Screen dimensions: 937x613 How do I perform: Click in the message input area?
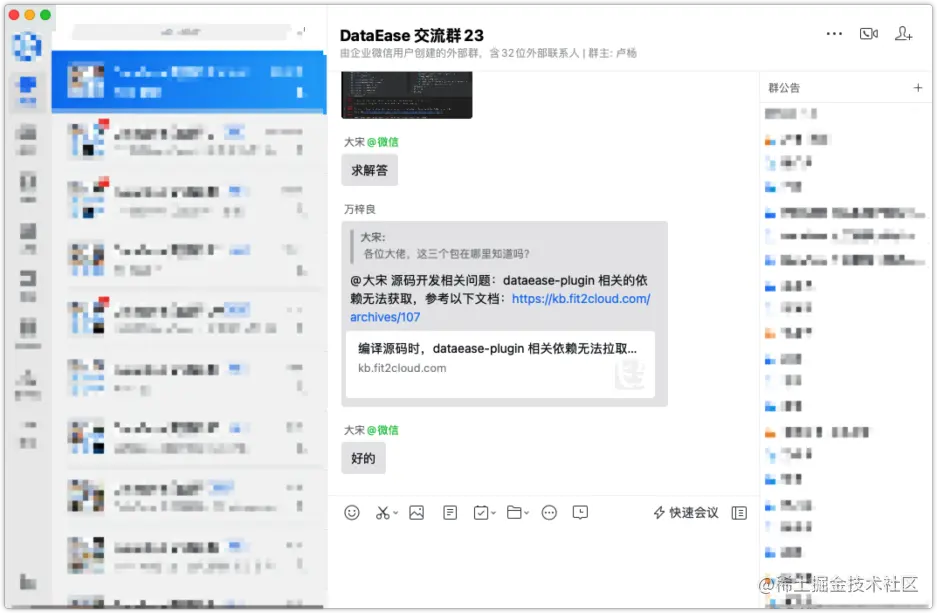pyautogui.click(x=543, y=568)
